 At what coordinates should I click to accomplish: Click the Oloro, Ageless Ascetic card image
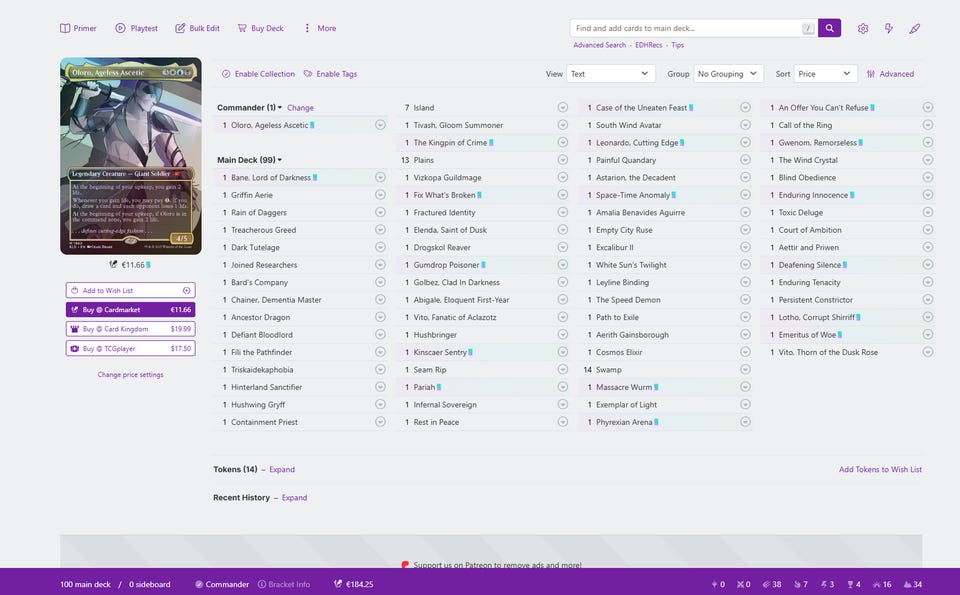click(x=130, y=156)
